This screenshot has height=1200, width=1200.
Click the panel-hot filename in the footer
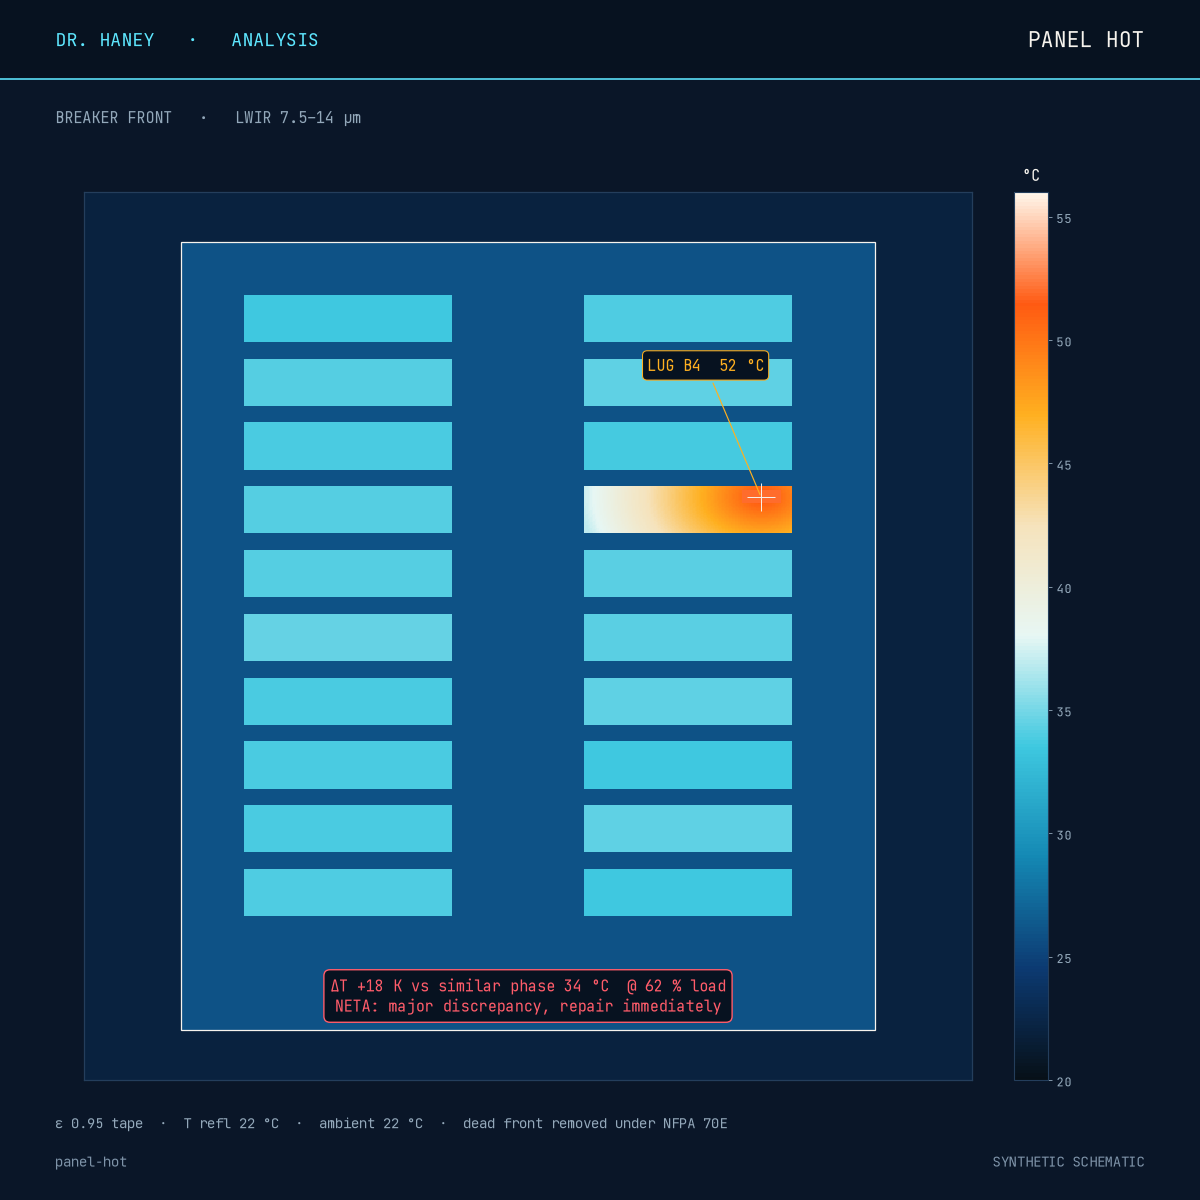91,1162
